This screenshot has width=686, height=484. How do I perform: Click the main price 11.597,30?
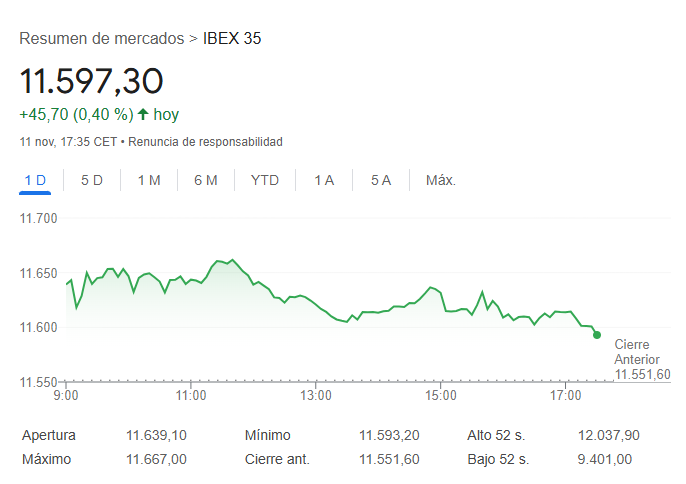tap(91, 81)
